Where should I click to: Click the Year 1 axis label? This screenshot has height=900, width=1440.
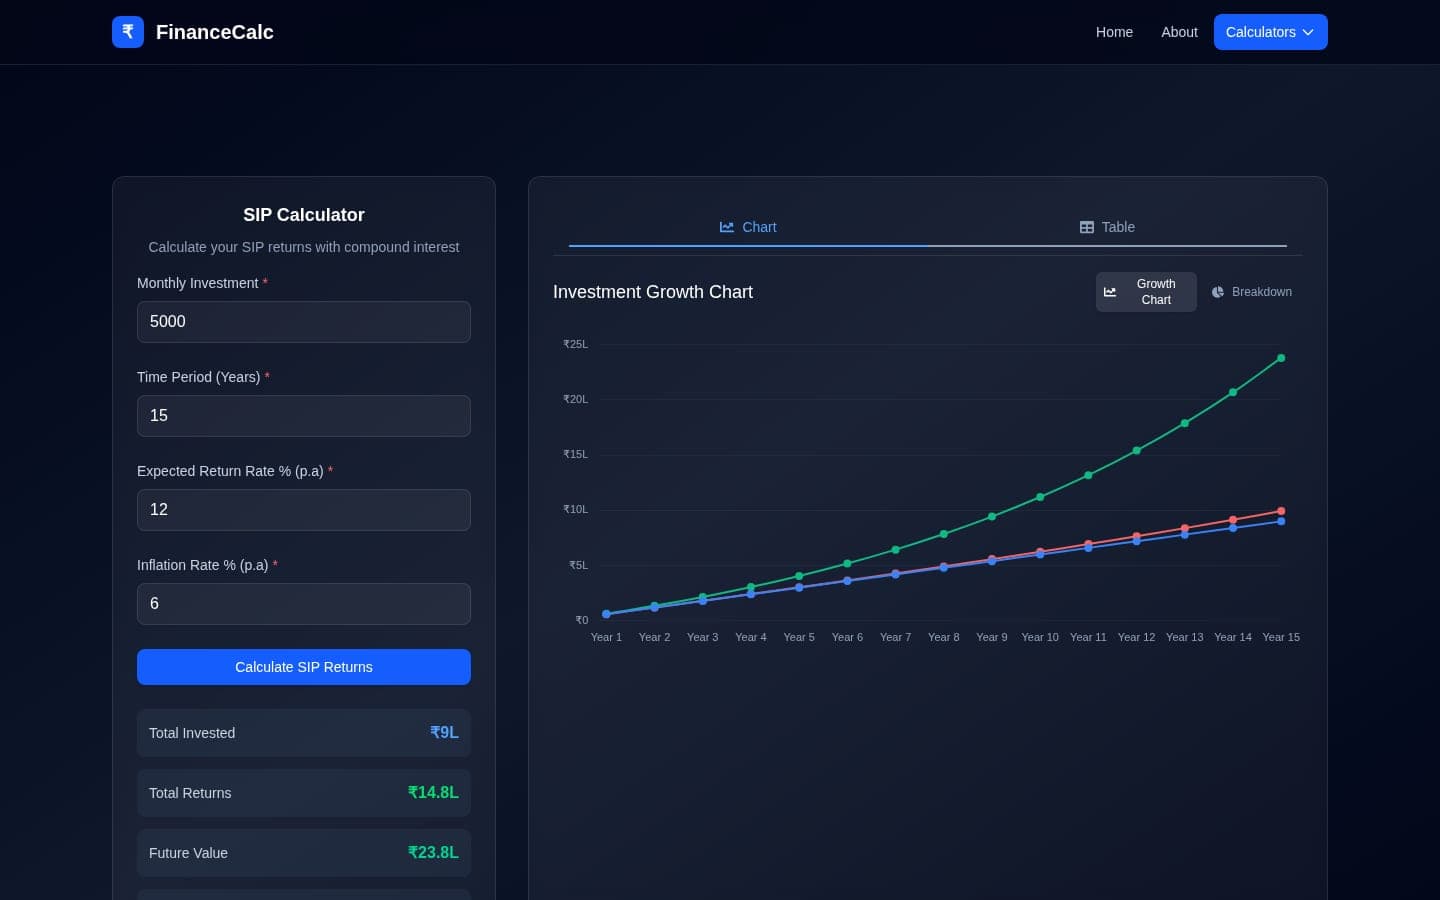click(x=606, y=637)
